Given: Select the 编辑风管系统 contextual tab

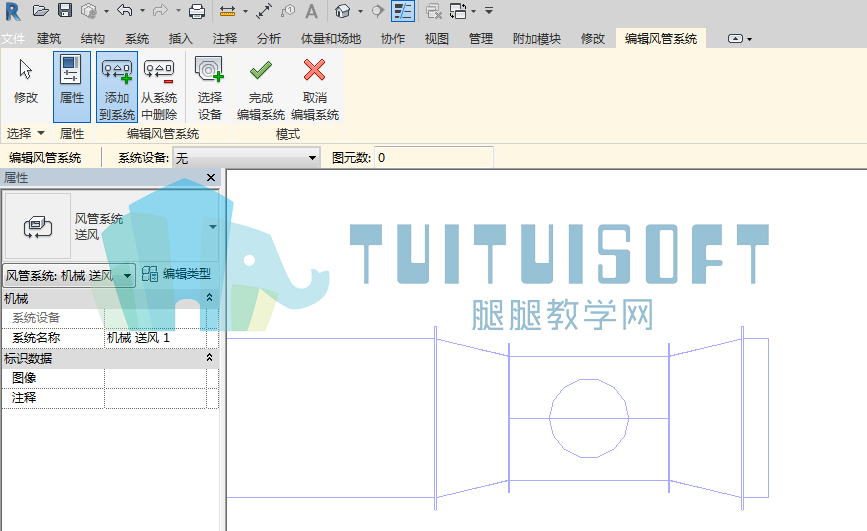Looking at the screenshot, I should 661,39.
